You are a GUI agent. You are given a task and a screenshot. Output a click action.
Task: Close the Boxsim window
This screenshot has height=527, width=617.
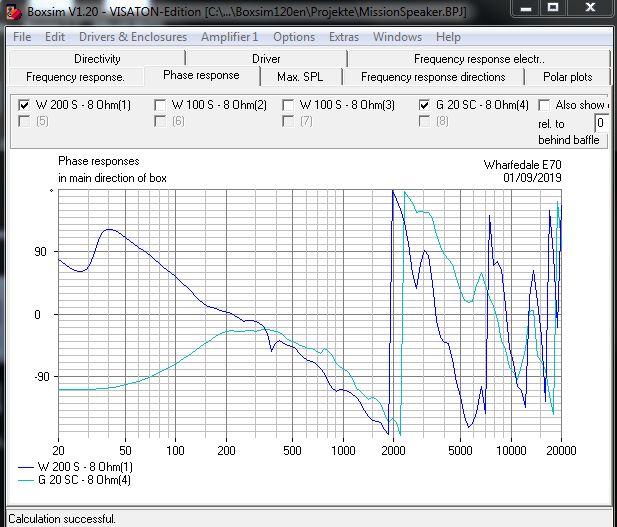click(x=590, y=7)
